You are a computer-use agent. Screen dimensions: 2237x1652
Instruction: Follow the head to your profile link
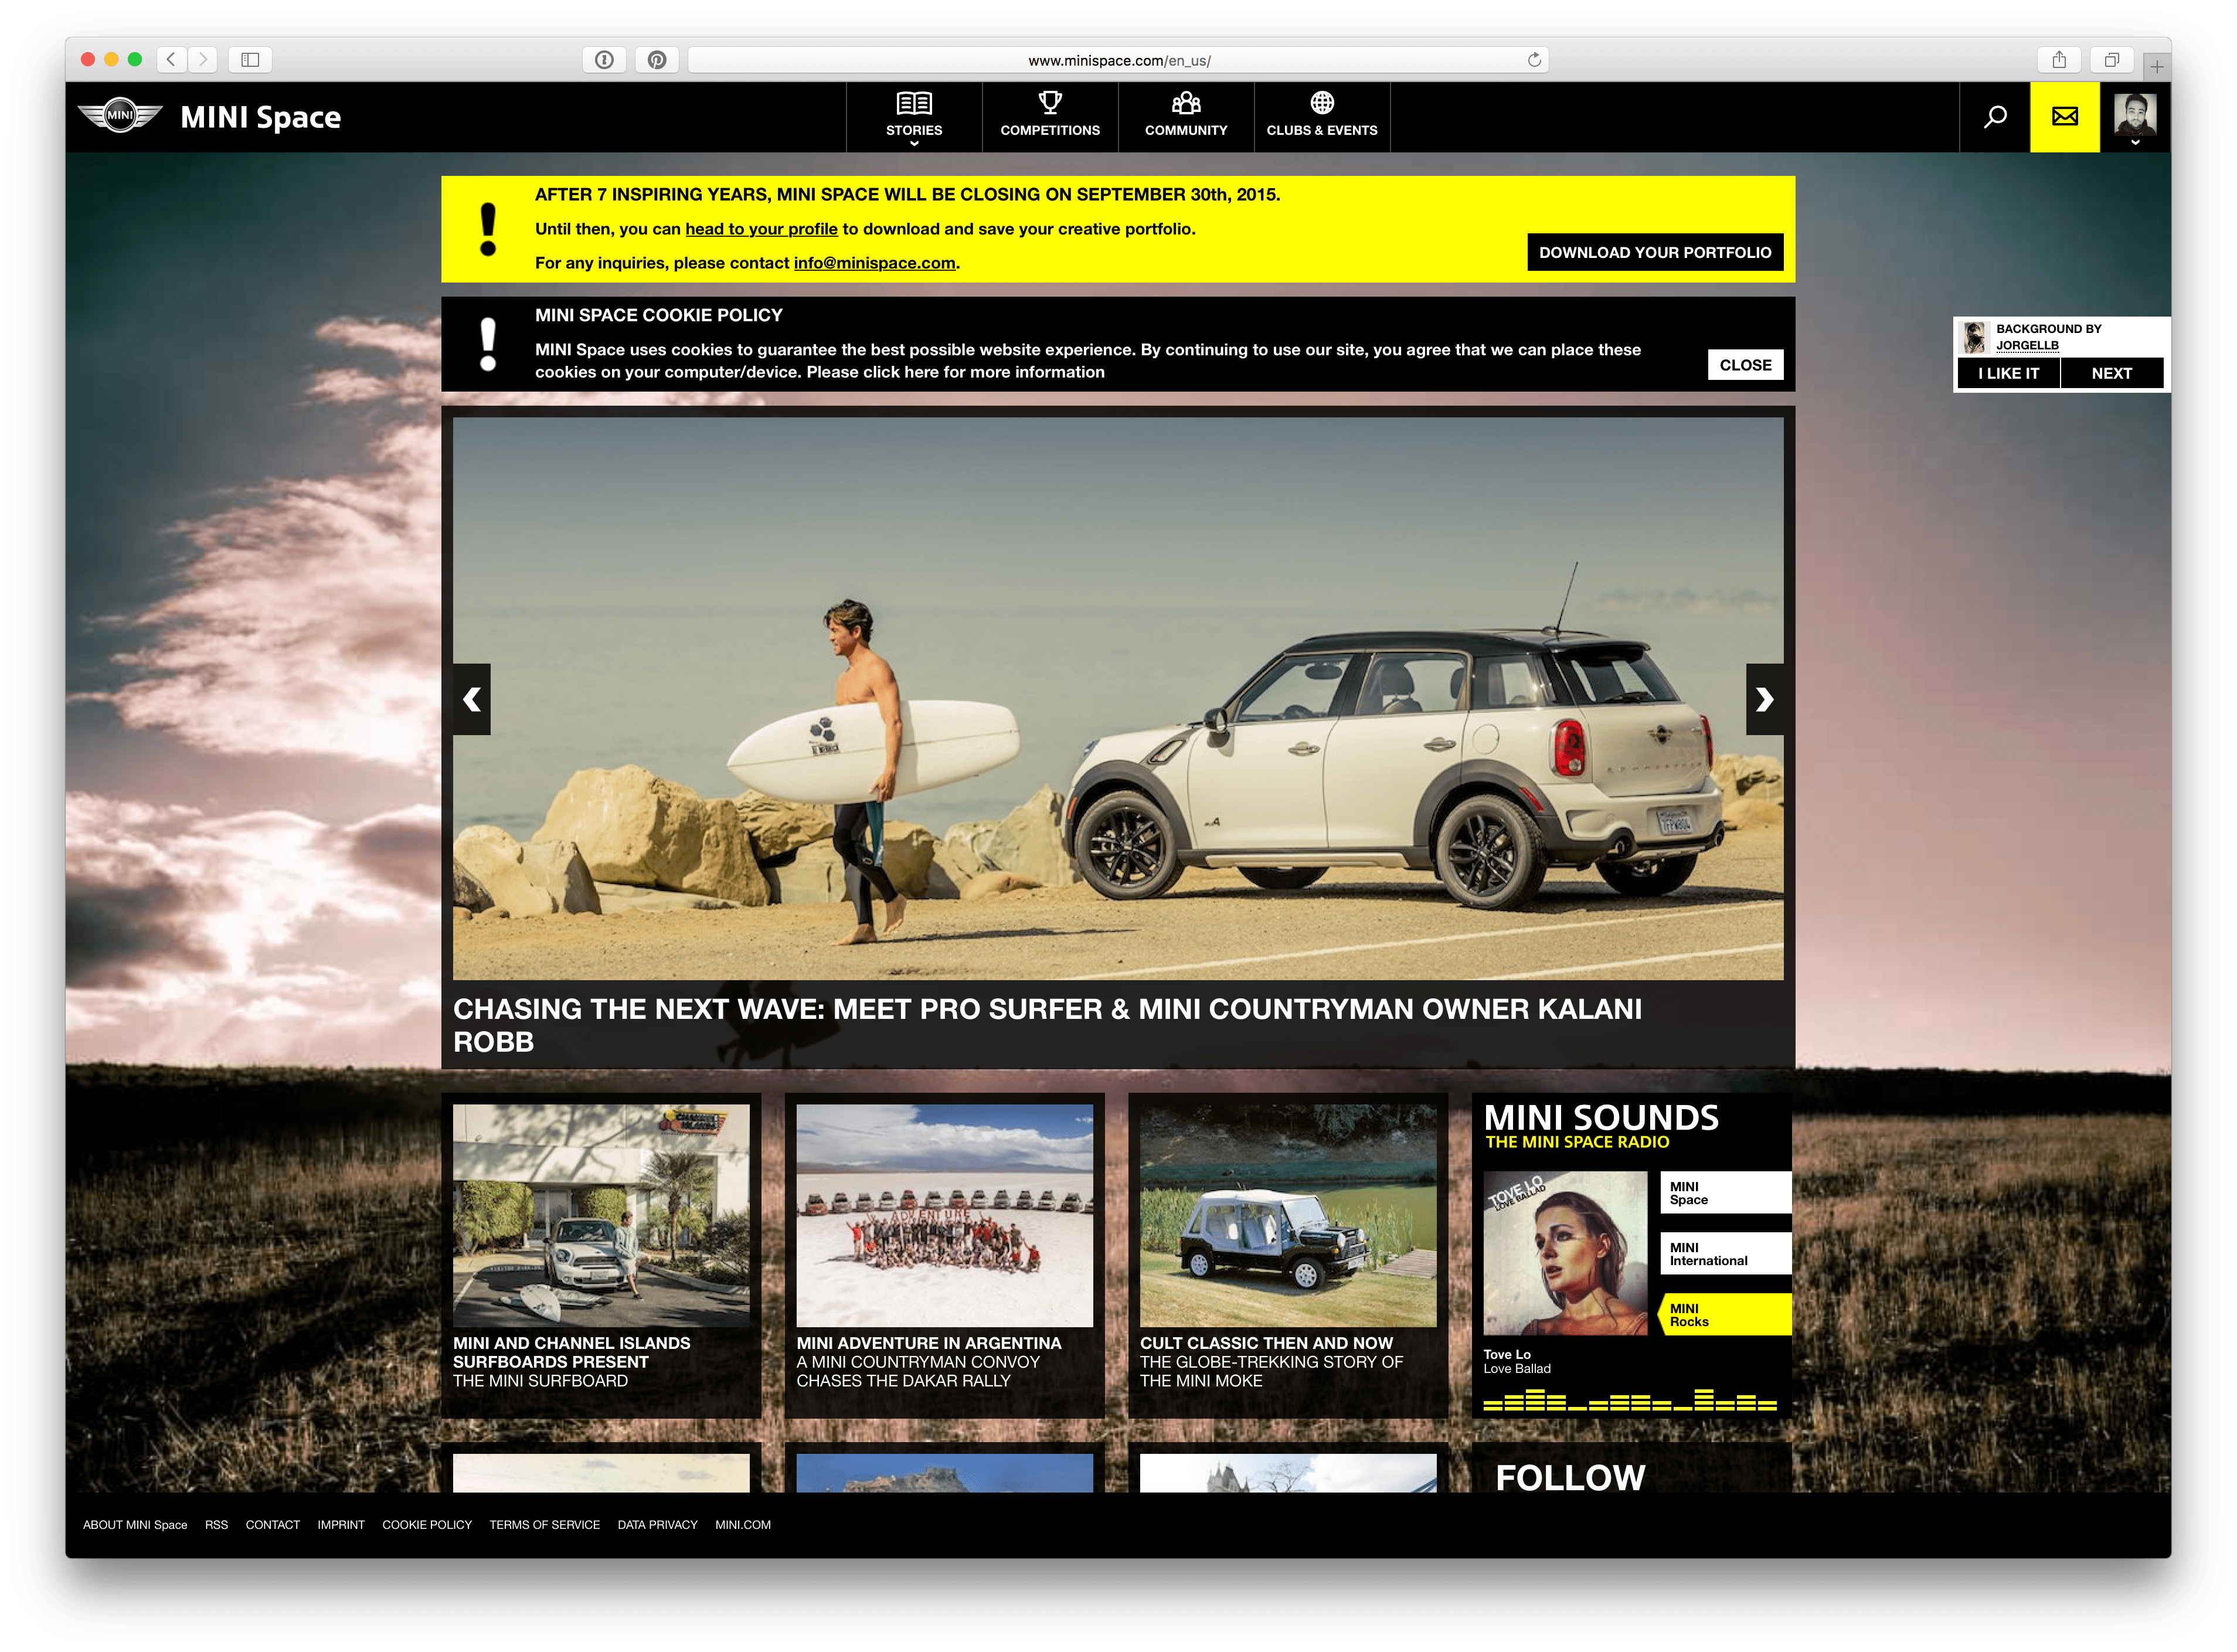click(x=761, y=229)
